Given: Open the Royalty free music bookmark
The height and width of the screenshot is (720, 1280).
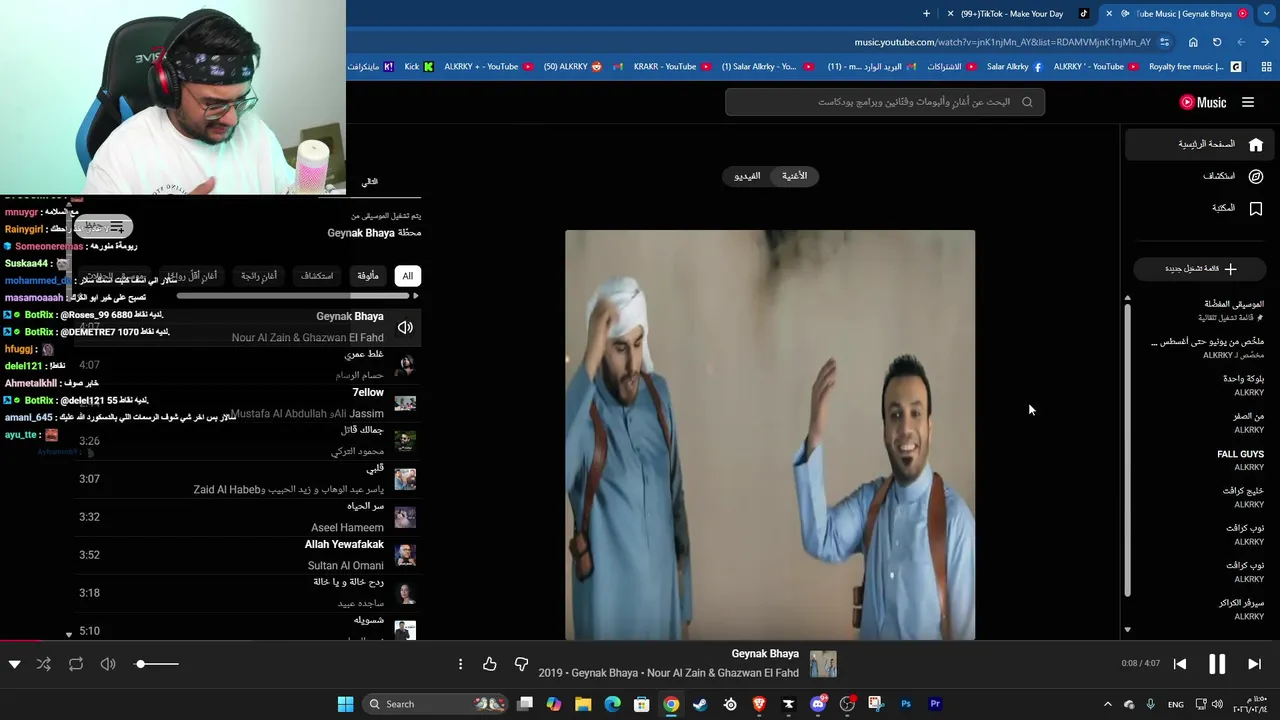Looking at the screenshot, I should 1195,67.
